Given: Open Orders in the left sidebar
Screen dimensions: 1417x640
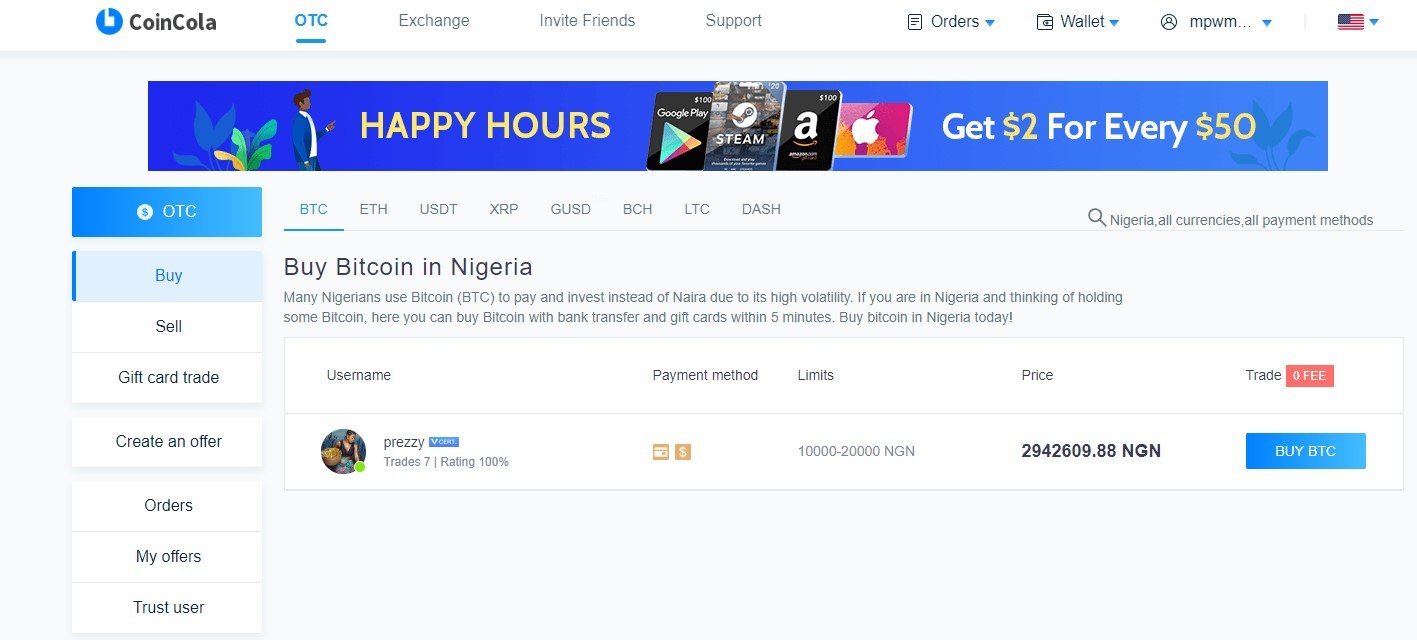Looking at the screenshot, I should point(168,506).
